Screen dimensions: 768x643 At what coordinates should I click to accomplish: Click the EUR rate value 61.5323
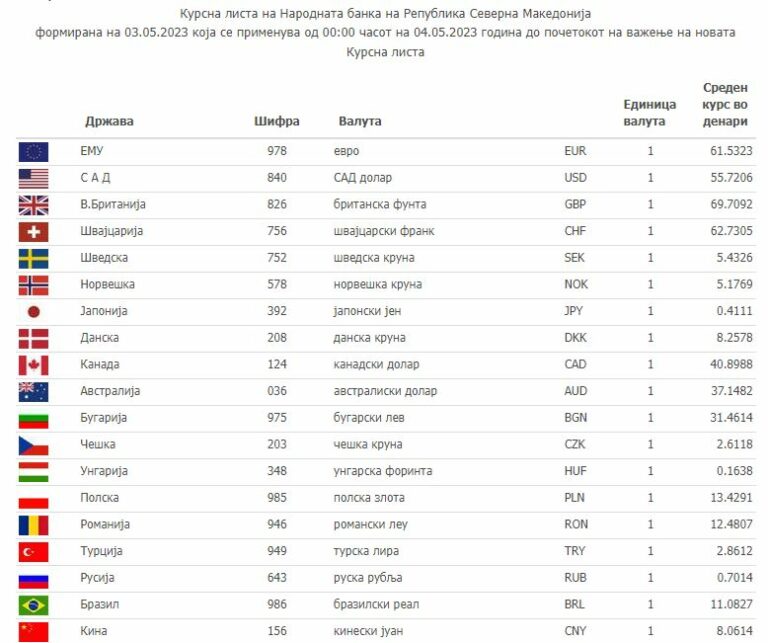(x=730, y=151)
